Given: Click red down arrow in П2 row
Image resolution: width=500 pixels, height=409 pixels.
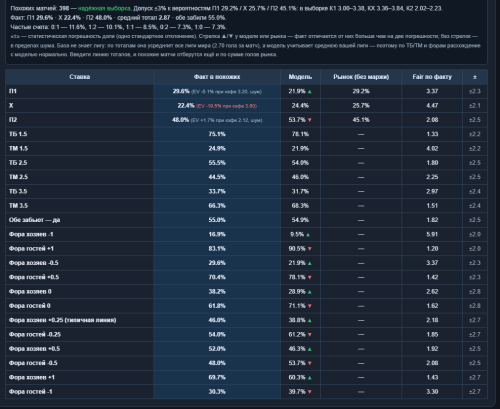Looking at the screenshot, I should [310, 120].
